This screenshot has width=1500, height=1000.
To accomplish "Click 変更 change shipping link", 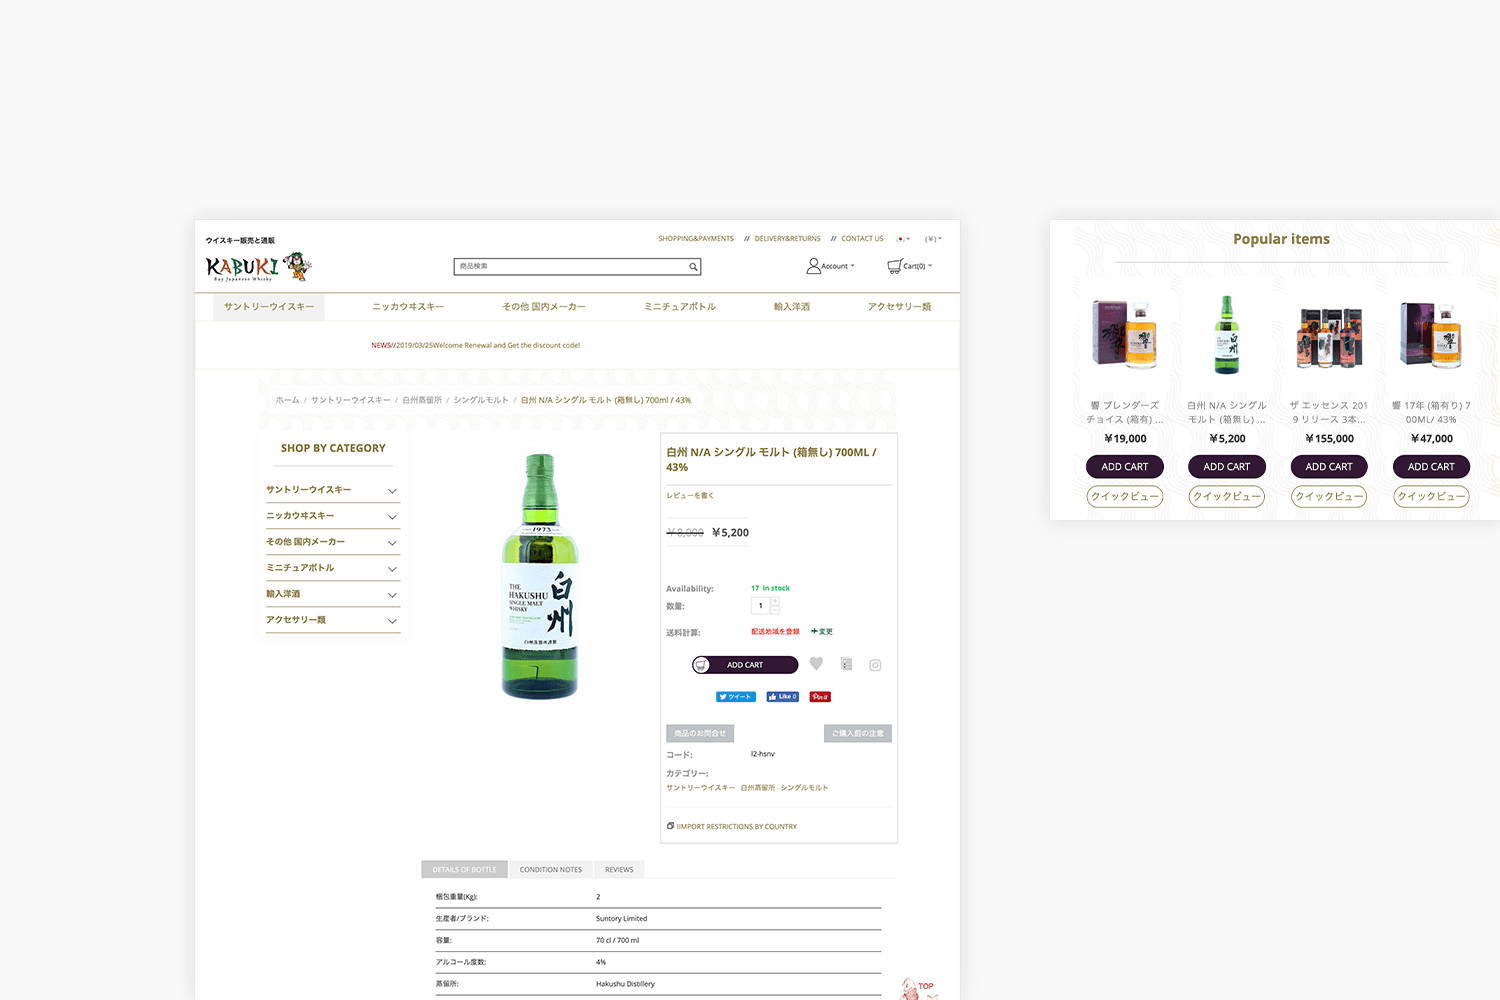I will click(822, 632).
